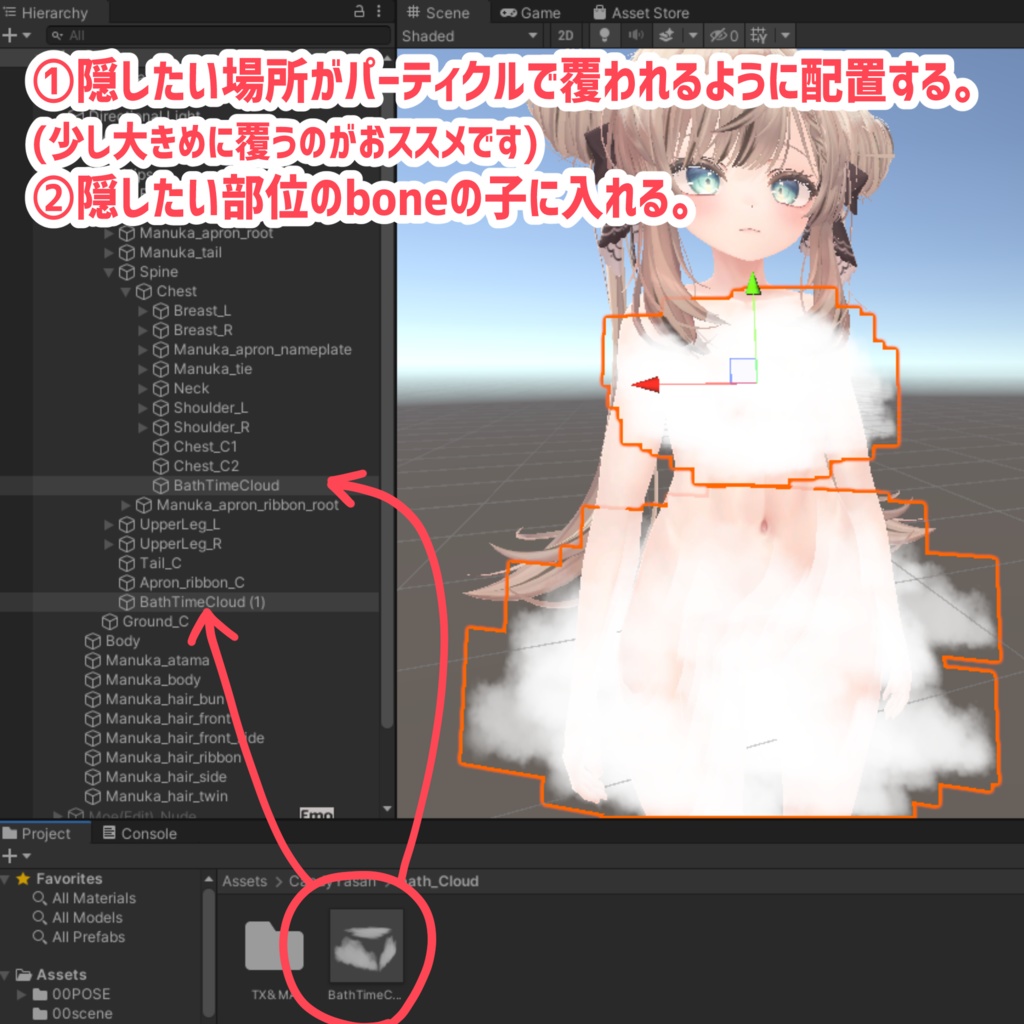Click the plus button to create new GameObject
The width and height of the screenshot is (1024, 1024).
coord(8,34)
